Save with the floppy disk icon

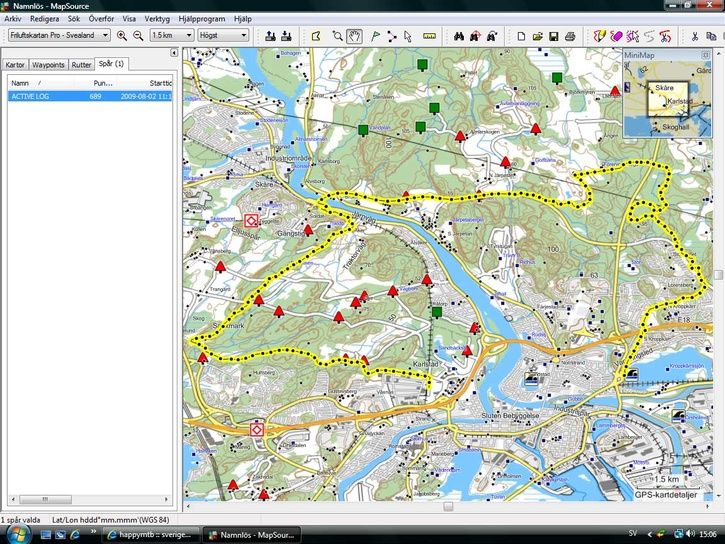(553, 36)
